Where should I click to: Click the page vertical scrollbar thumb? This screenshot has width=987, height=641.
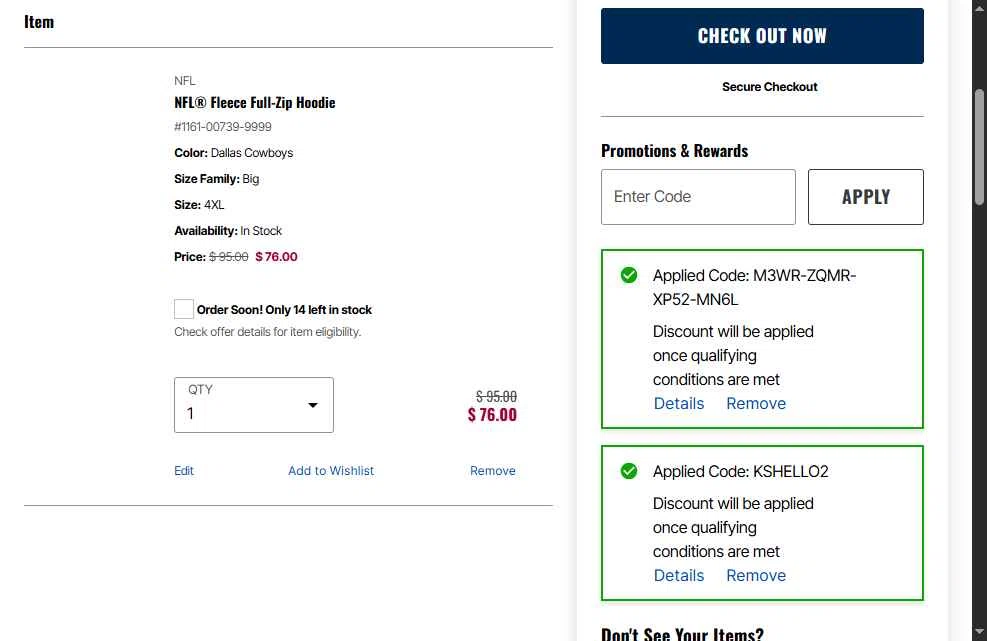point(980,145)
